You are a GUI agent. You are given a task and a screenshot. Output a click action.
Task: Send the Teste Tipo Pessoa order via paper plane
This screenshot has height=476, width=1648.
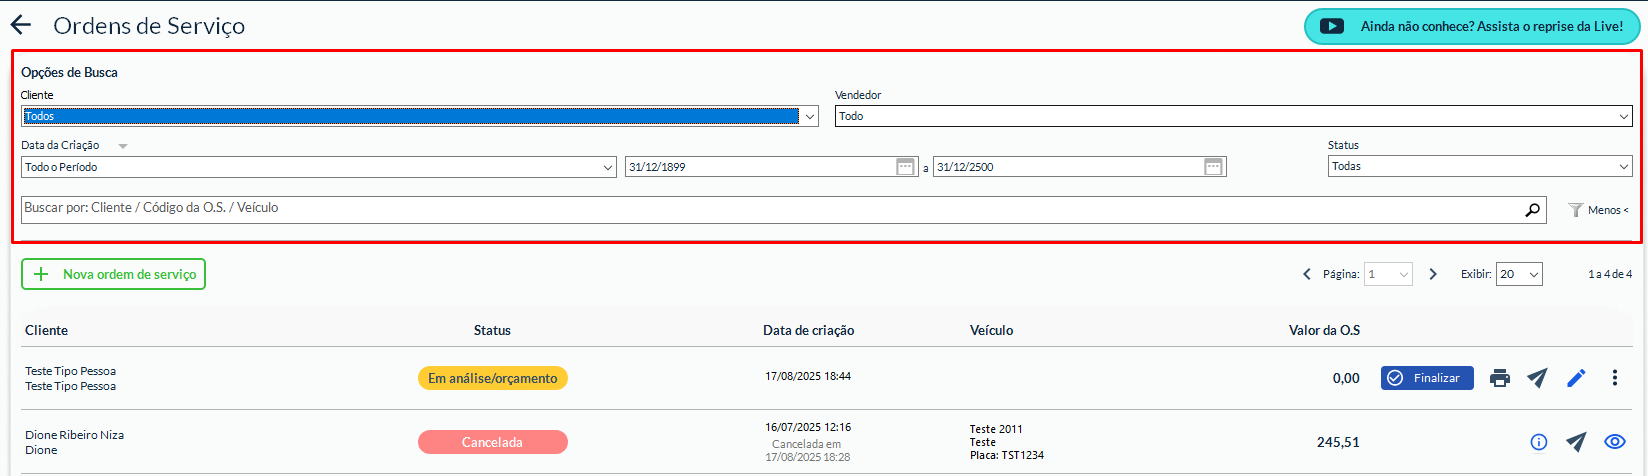click(1537, 378)
